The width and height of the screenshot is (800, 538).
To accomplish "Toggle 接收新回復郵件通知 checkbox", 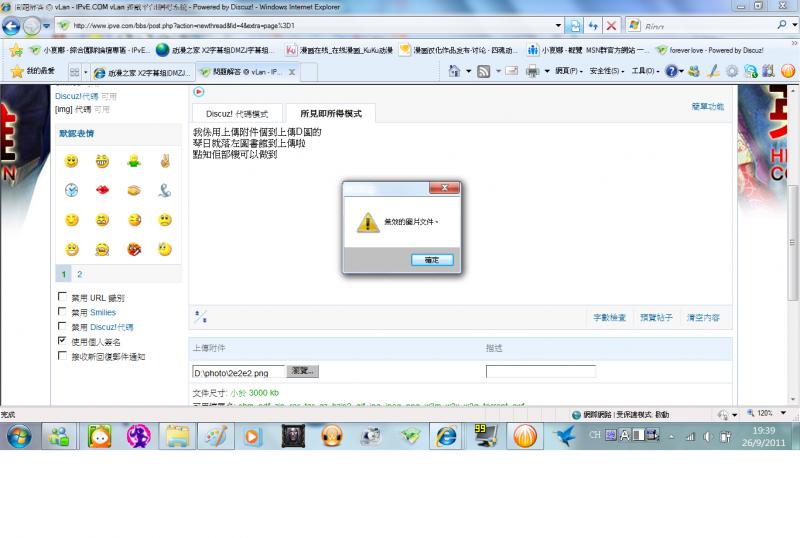I will 62,355.
